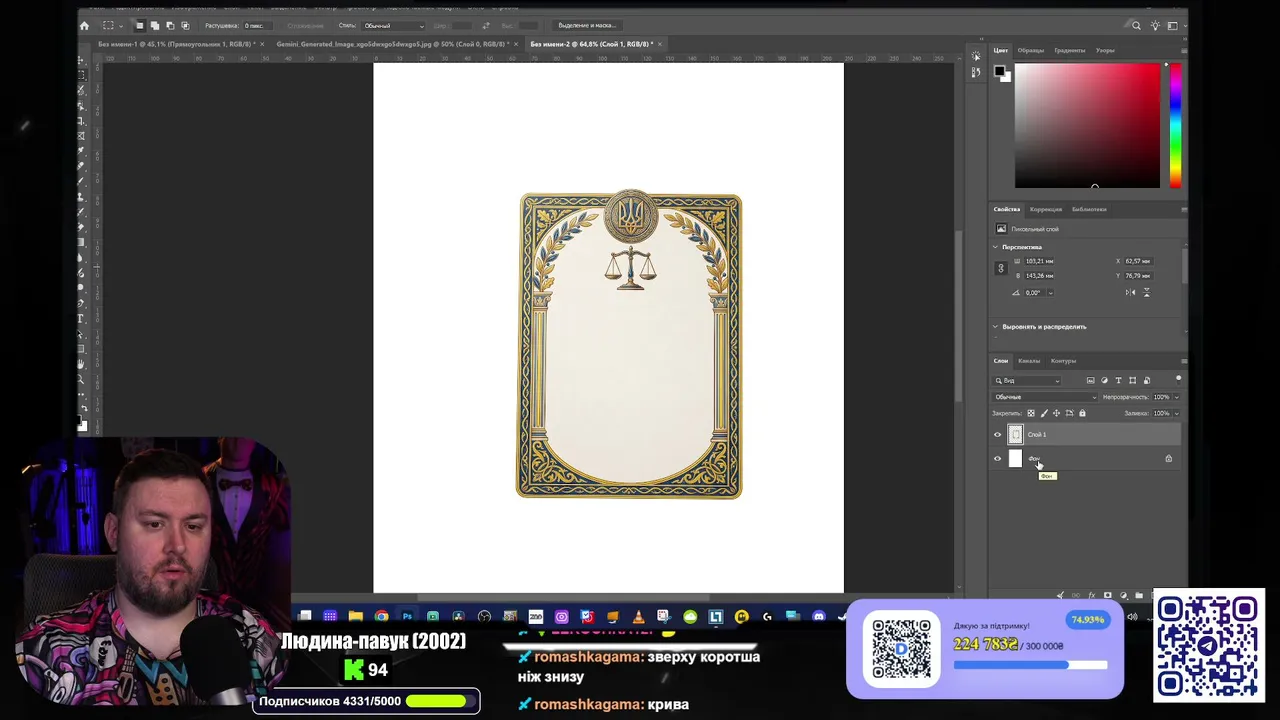The image size is (1280, 720).
Task: Click the add to selection icon
Action: (x=154, y=25)
